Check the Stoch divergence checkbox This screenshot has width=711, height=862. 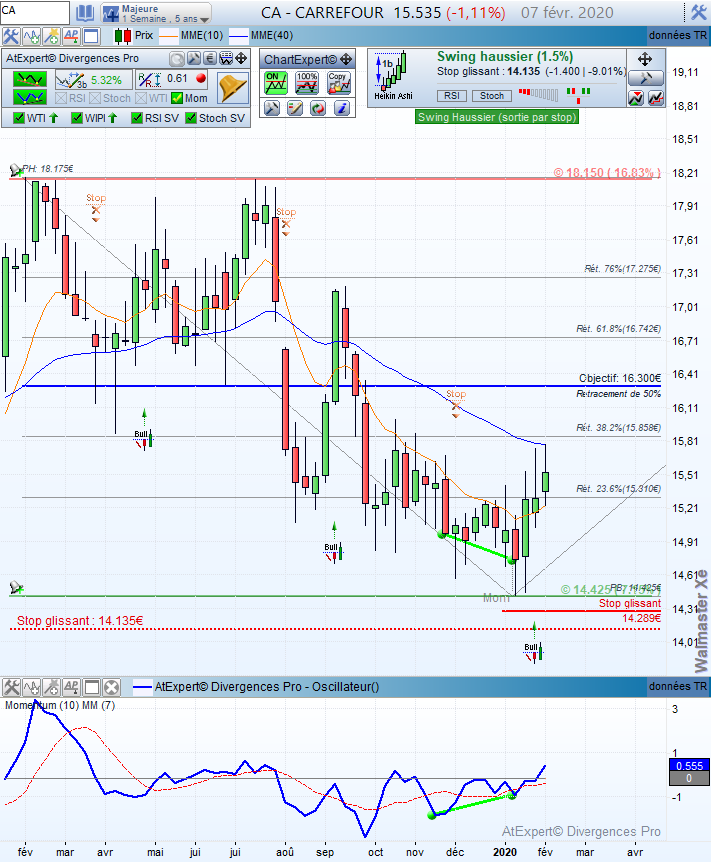(x=95, y=98)
